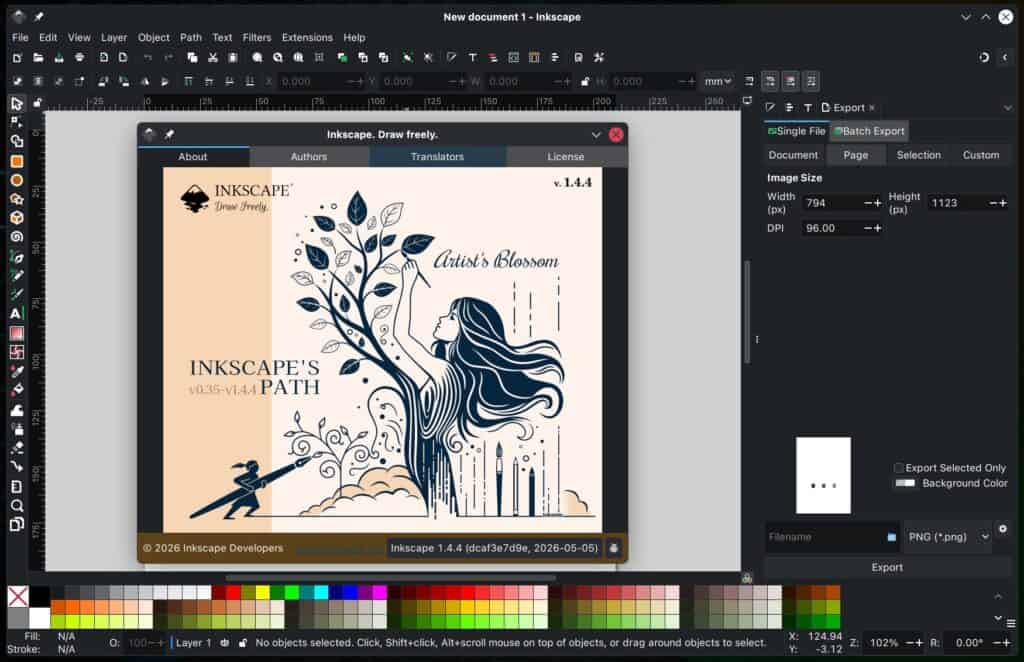Browse for export file location icon

(x=892, y=537)
